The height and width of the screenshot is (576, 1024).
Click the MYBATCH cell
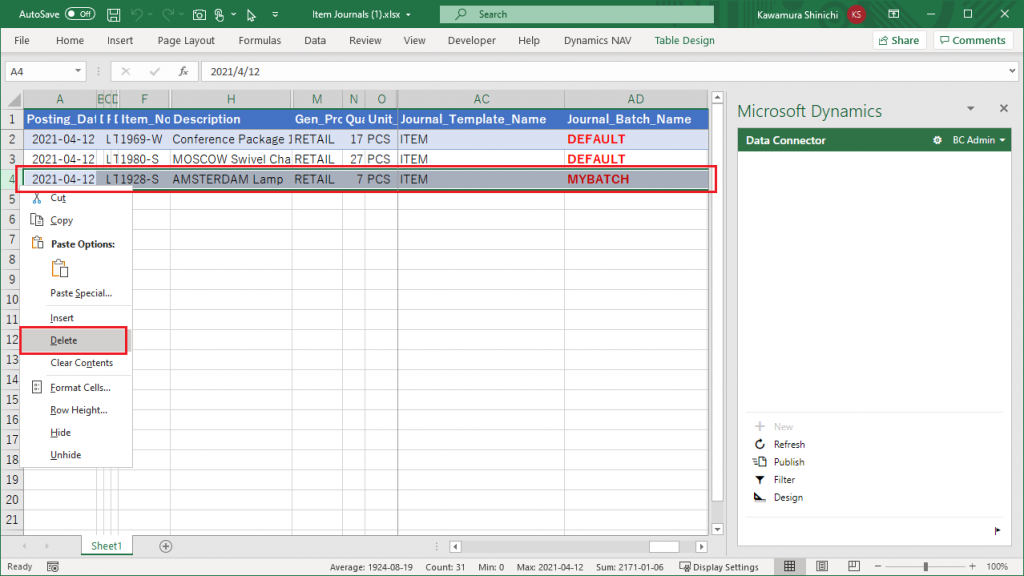(636, 179)
